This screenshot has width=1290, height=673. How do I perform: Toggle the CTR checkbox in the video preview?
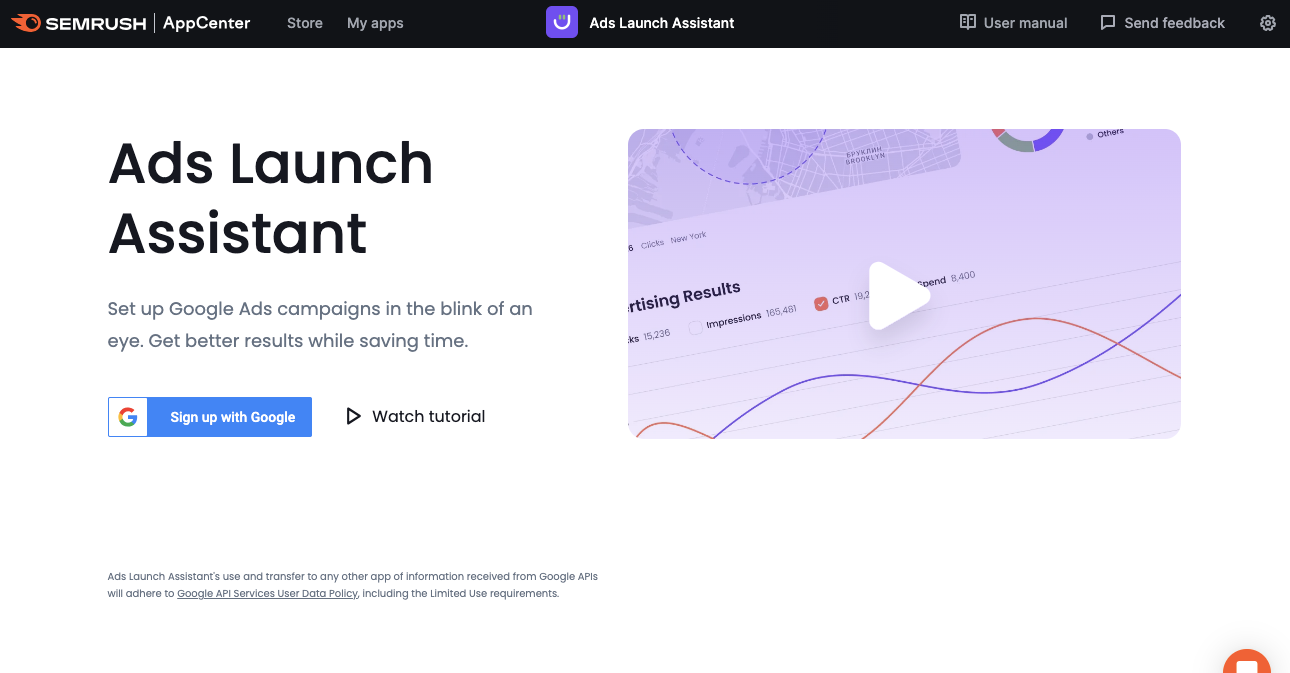pyautogui.click(x=821, y=303)
